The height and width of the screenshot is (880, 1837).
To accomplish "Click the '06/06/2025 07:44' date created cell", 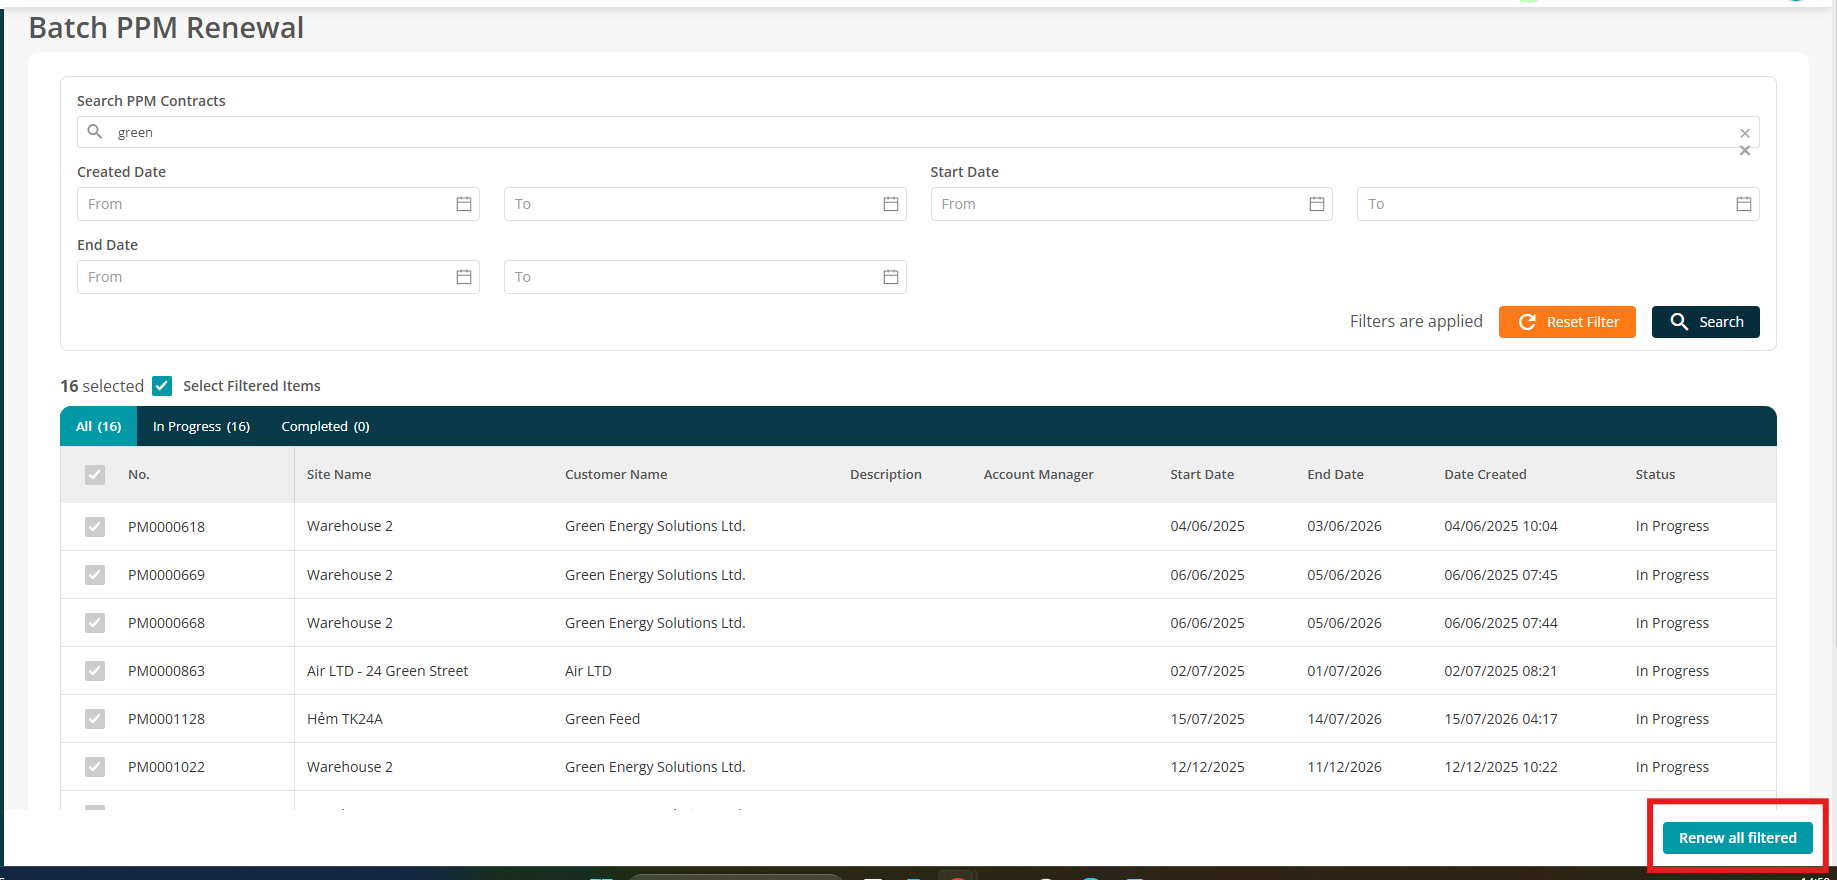I will 1501,623.
